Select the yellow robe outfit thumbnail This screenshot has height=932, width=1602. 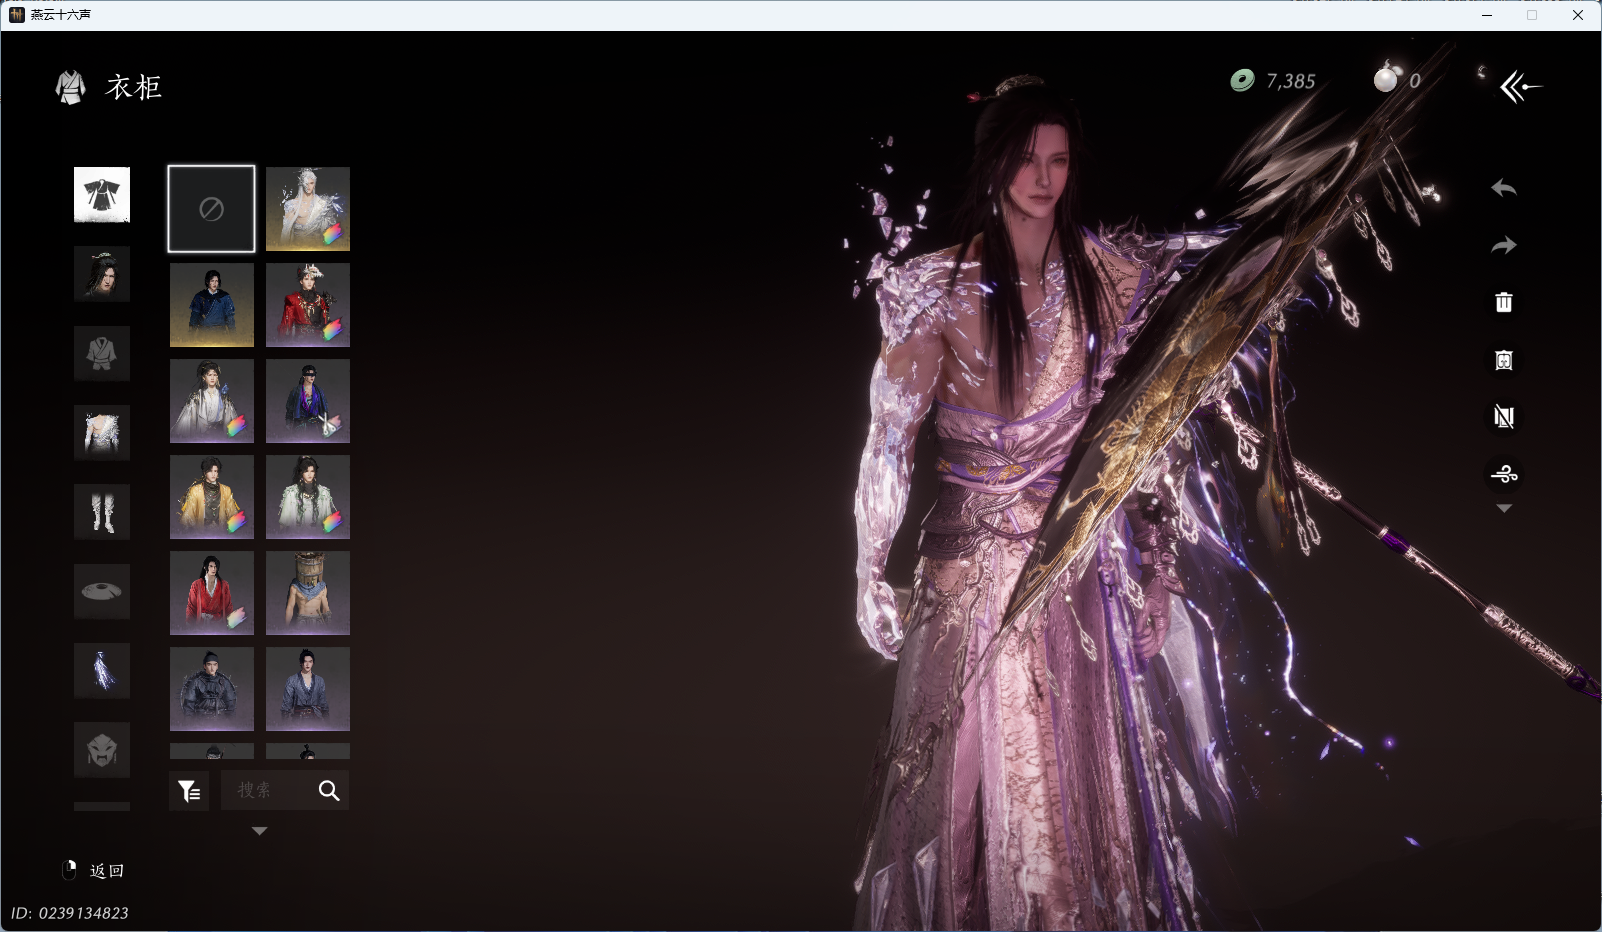(x=211, y=497)
